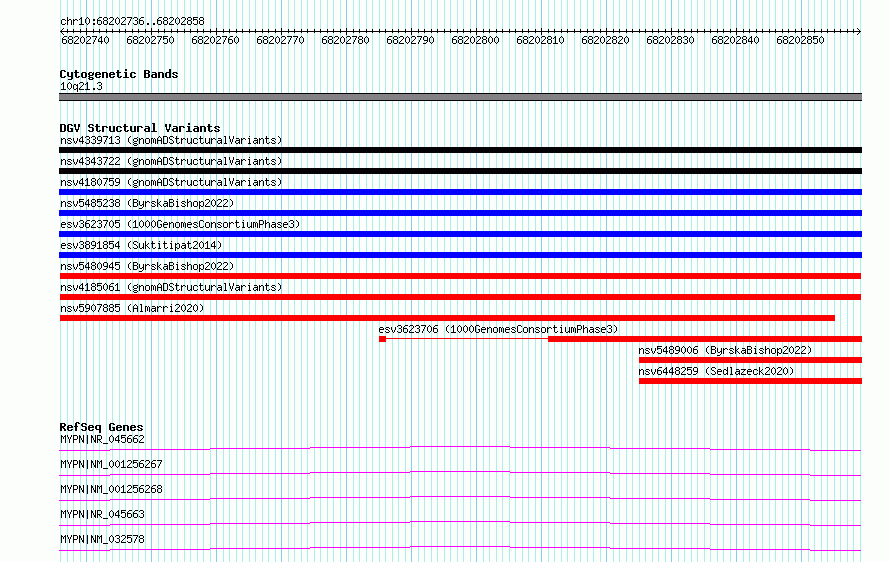
Task: Select the red bar under nsv5489006
Action: pyautogui.click(x=750, y=360)
